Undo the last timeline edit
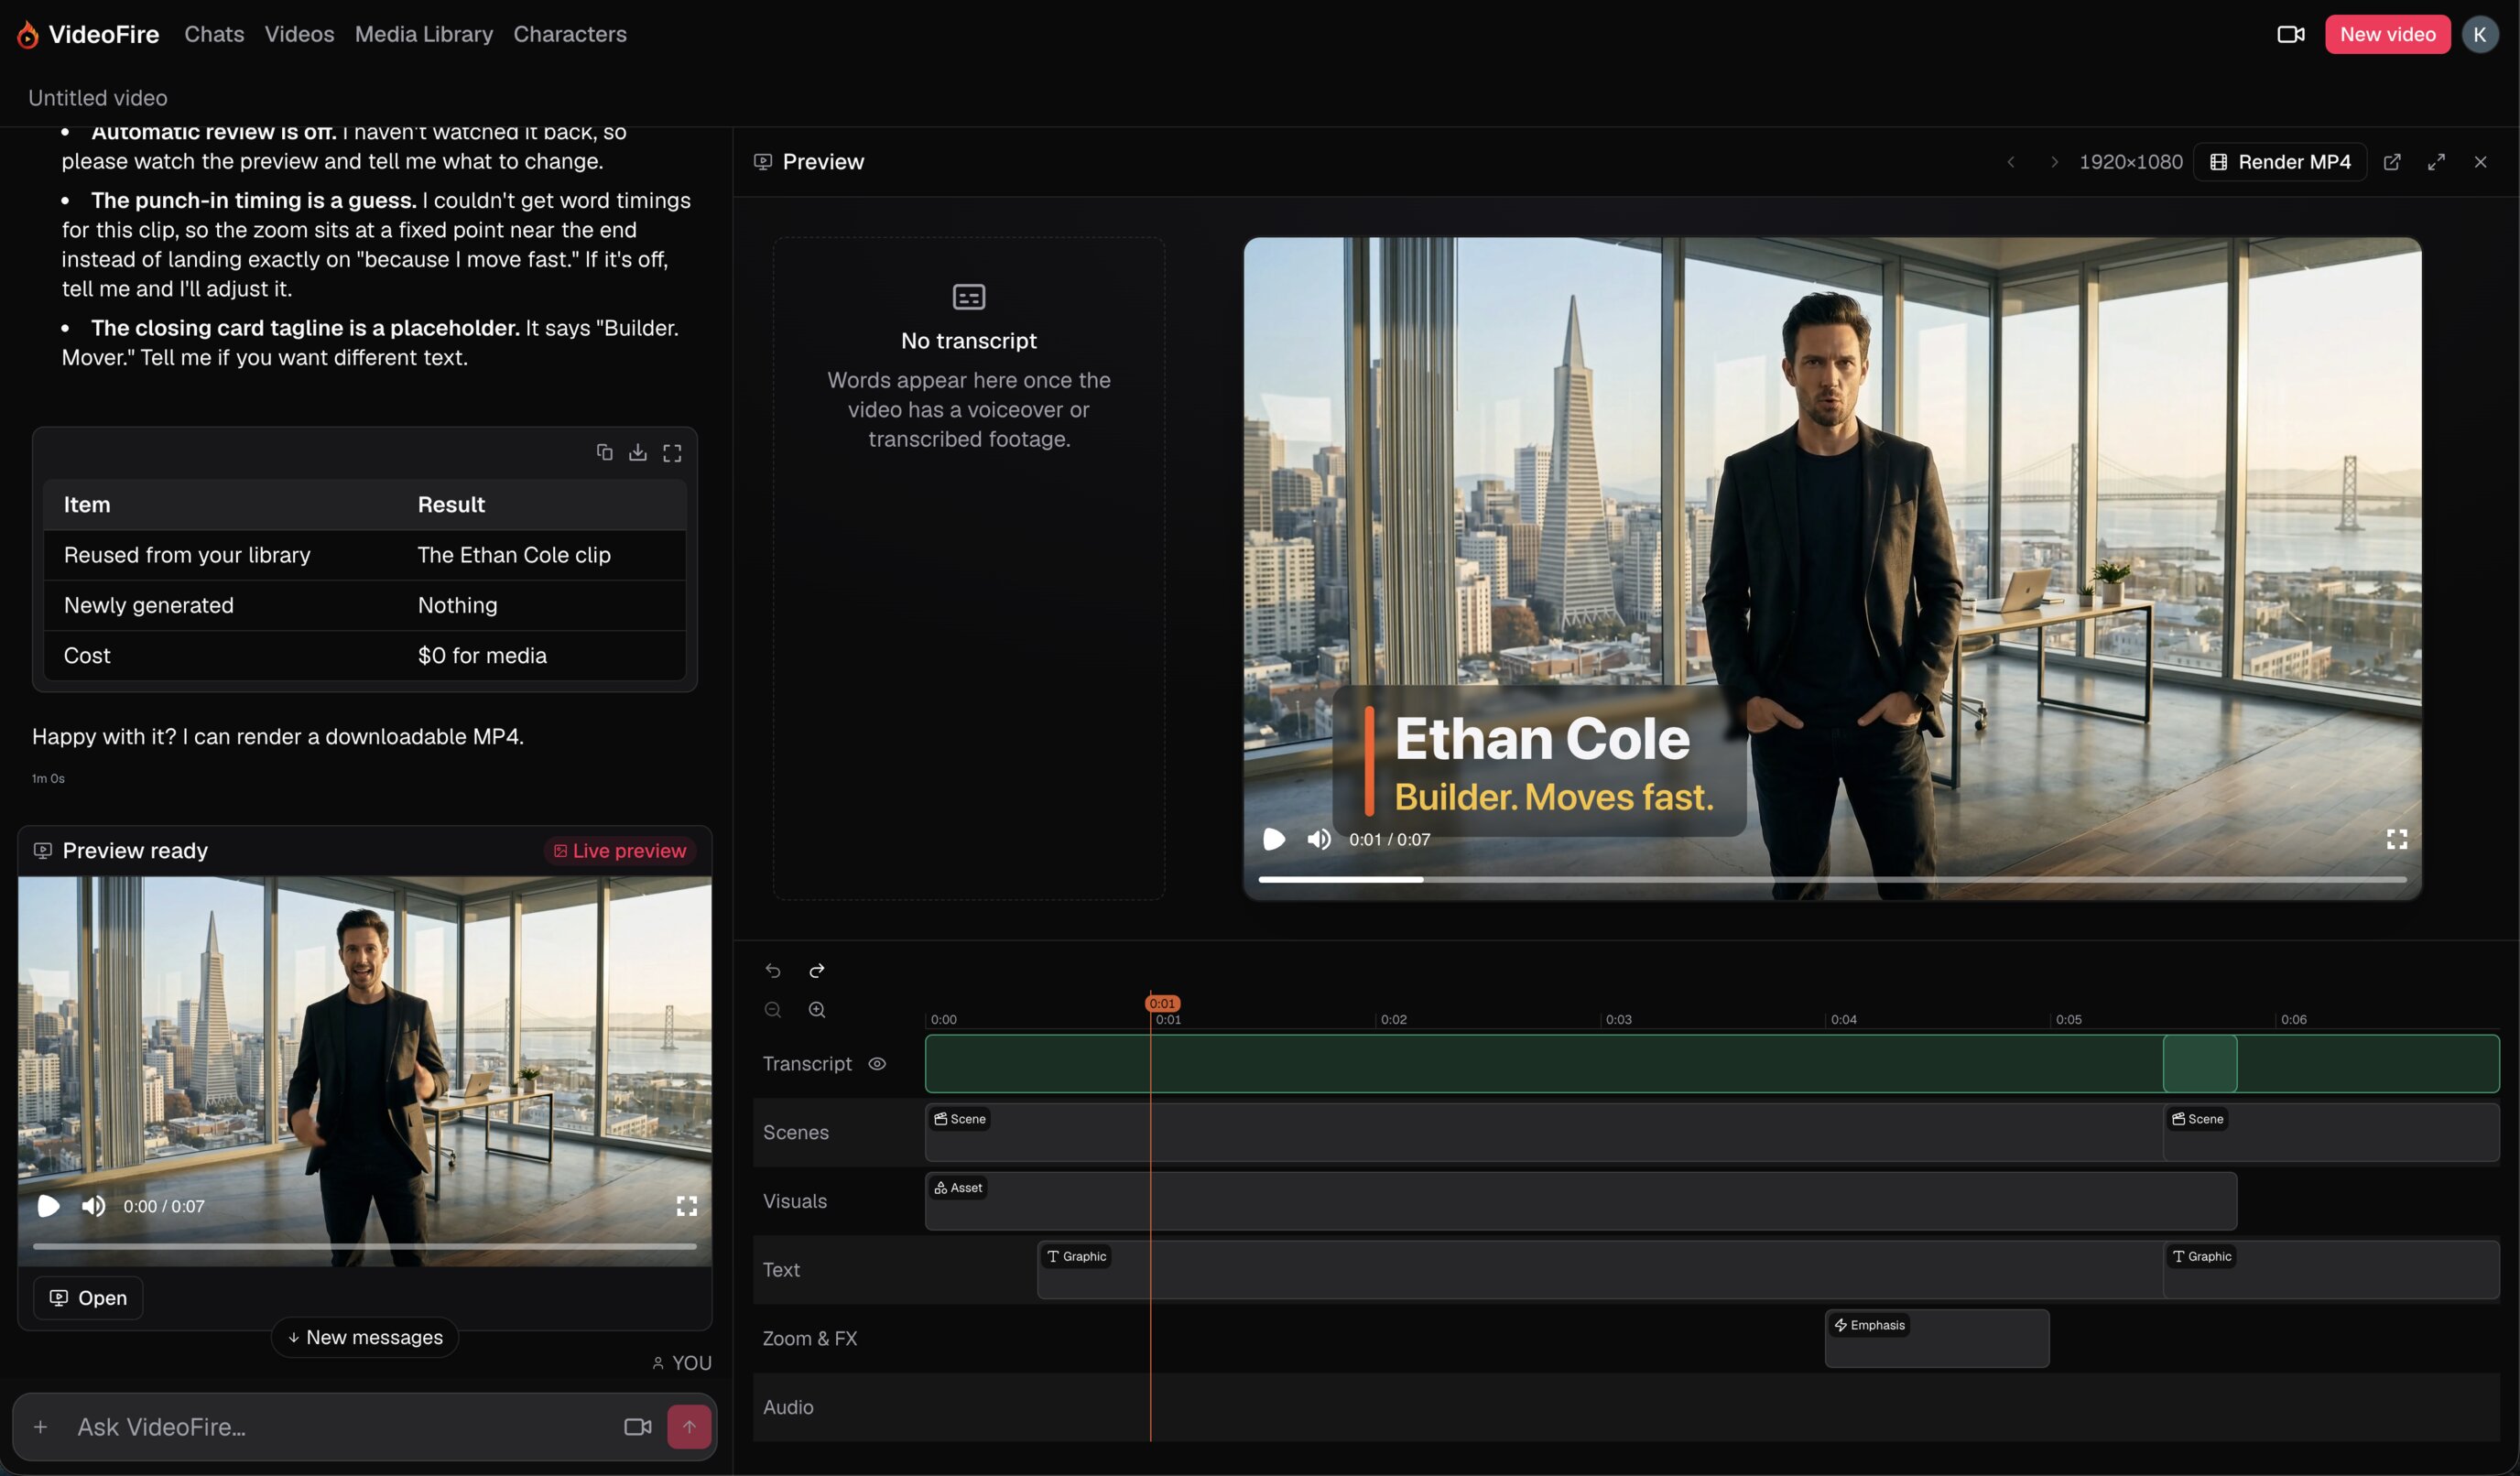This screenshot has height=1476, width=2520. coord(772,970)
